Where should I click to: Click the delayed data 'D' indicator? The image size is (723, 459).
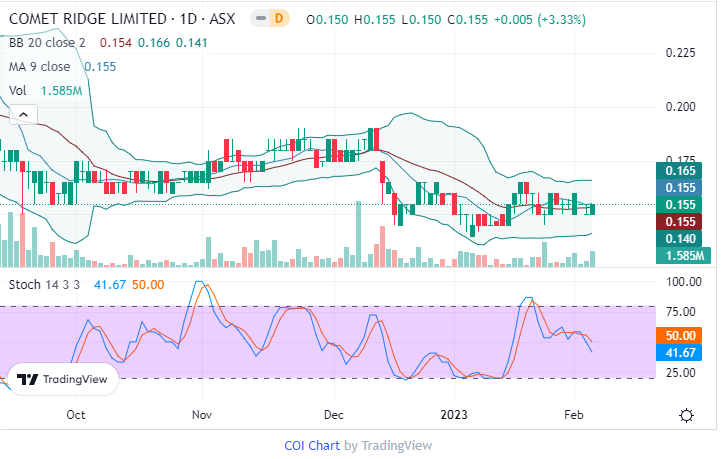pos(280,19)
